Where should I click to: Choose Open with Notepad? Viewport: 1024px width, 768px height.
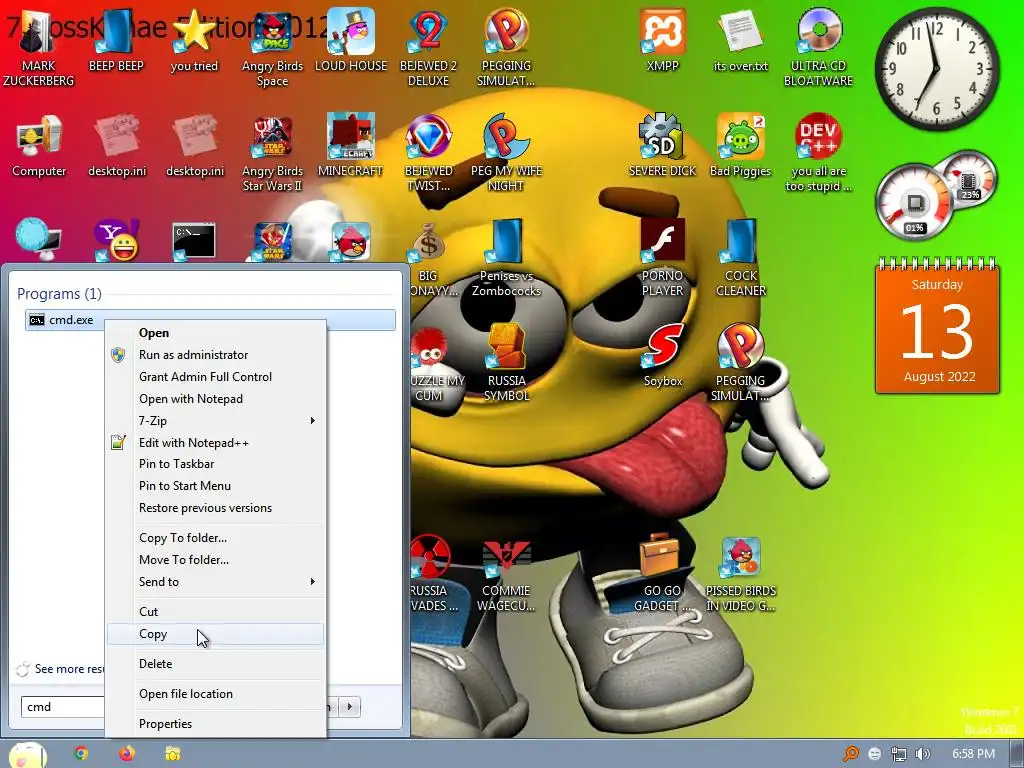pos(216,399)
